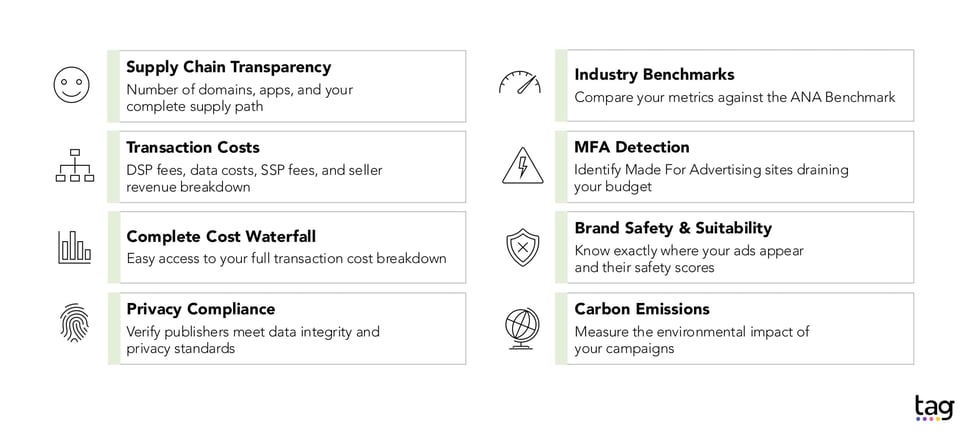This screenshot has height=440, width=973.
Task: Click the lightning warning triangle icon
Action: pos(522,166)
